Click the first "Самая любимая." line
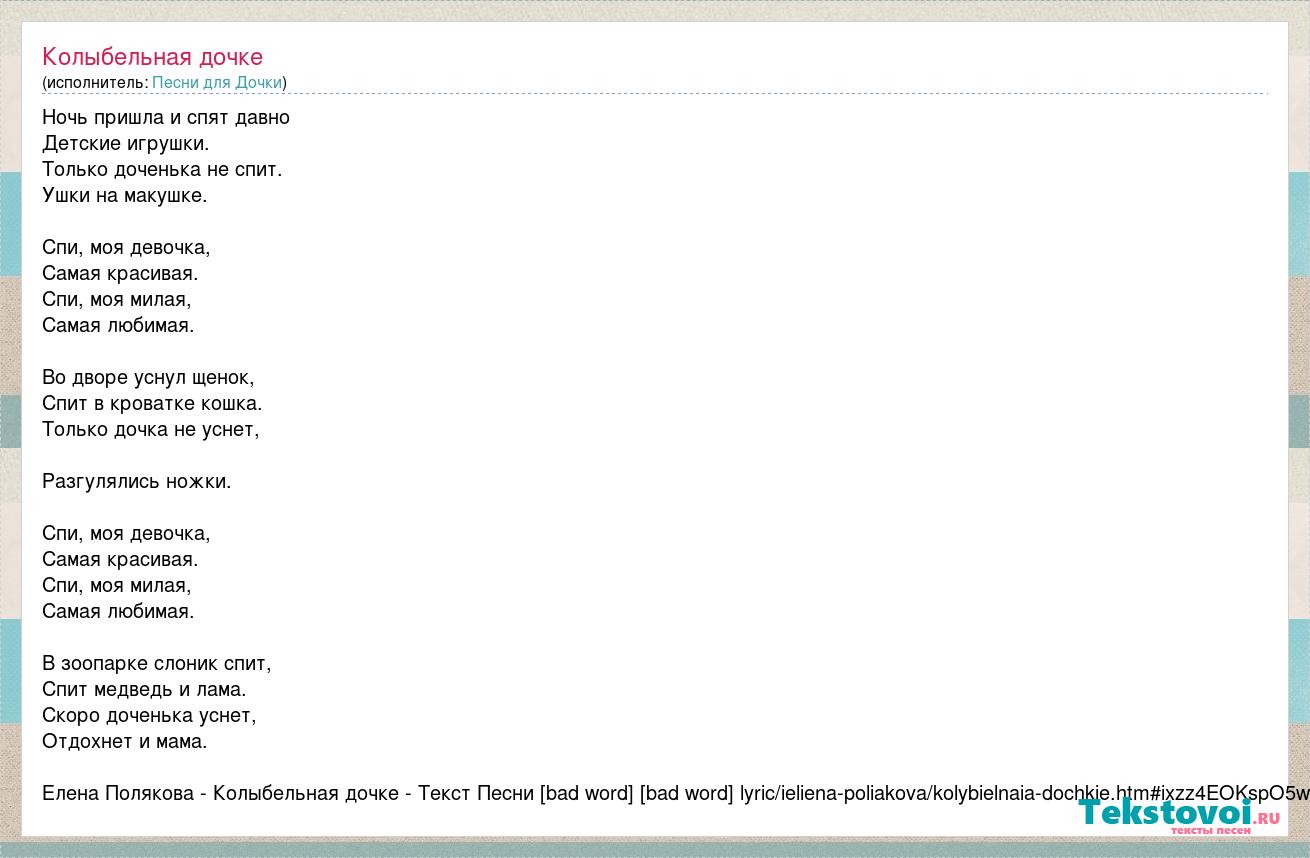1310x858 pixels. point(118,325)
